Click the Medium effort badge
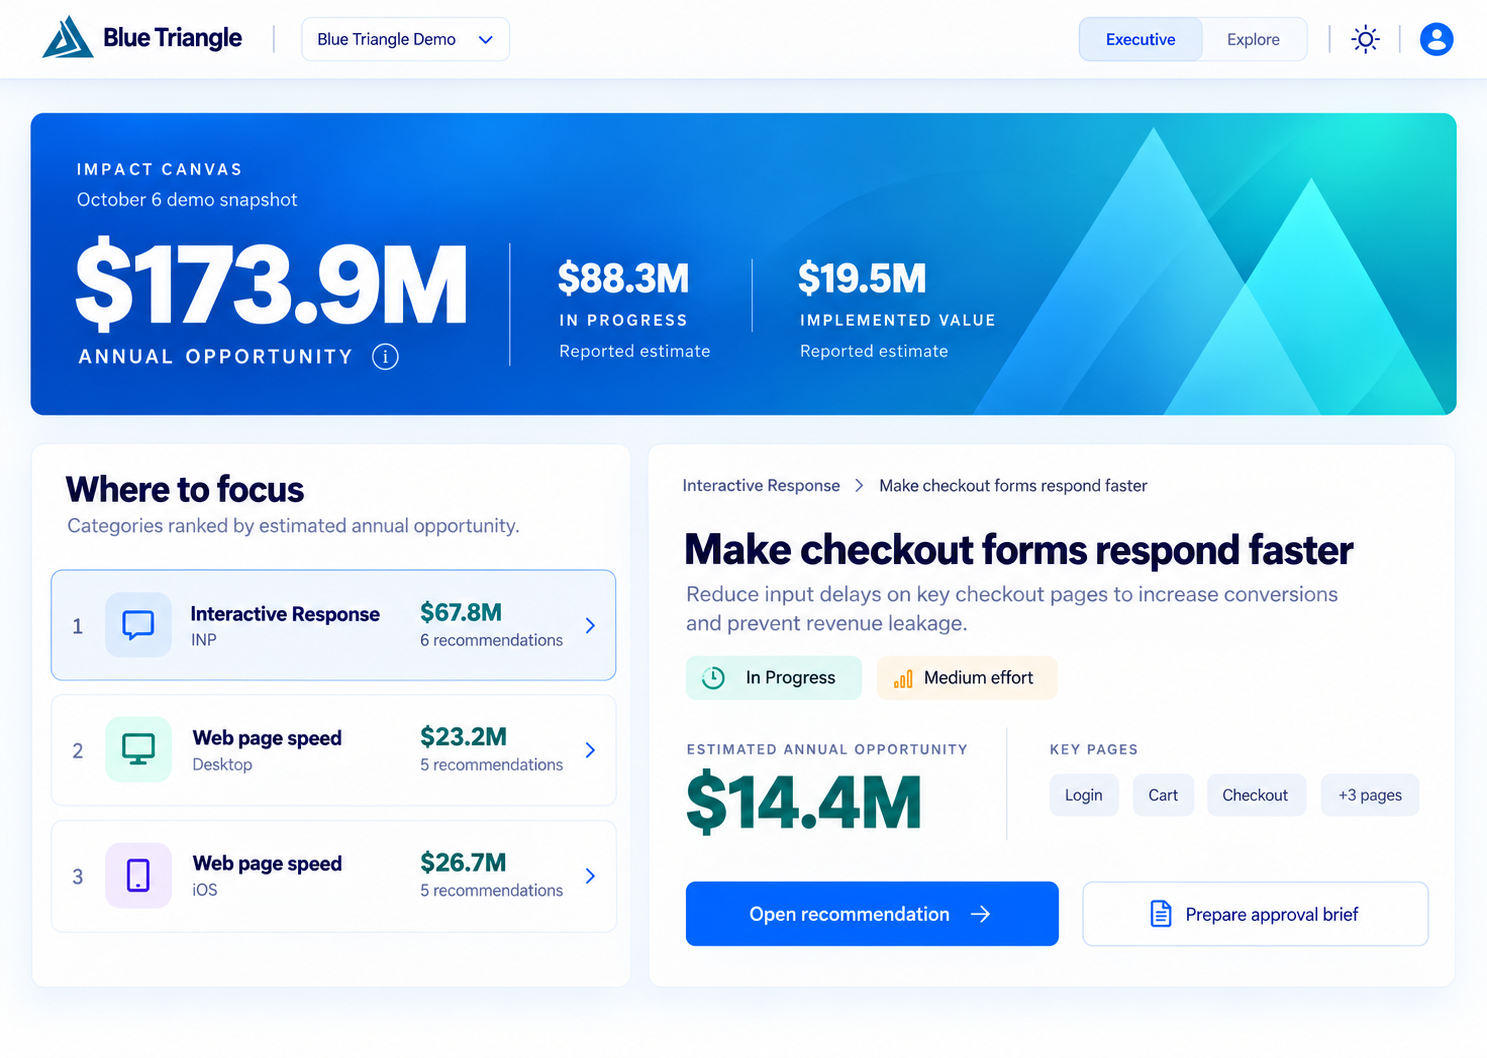This screenshot has height=1058, width=1487. tap(966, 678)
